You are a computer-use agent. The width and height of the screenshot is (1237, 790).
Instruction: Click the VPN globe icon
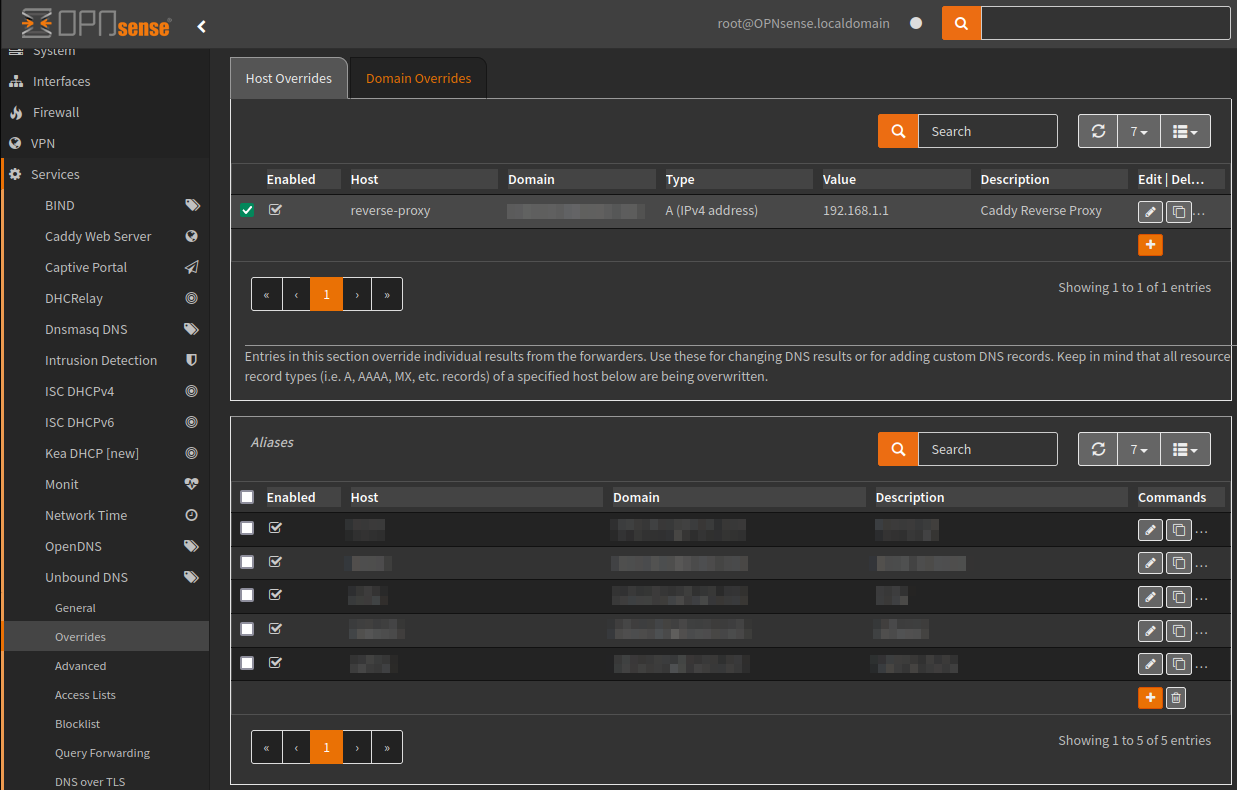click(x=15, y=143)
